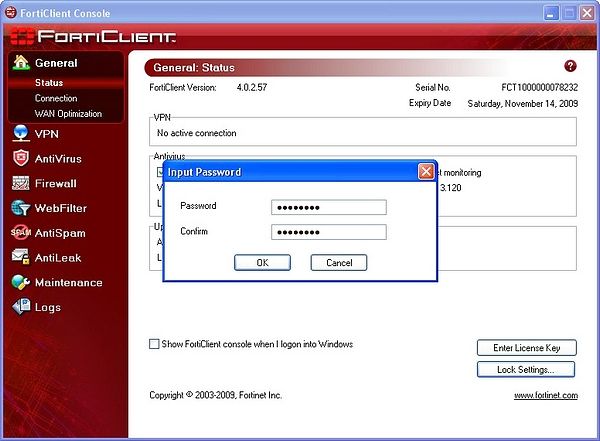The width and height of the screenshot is (600, 441).
Task: Select the VPN section label
Action: click(47, 134)
